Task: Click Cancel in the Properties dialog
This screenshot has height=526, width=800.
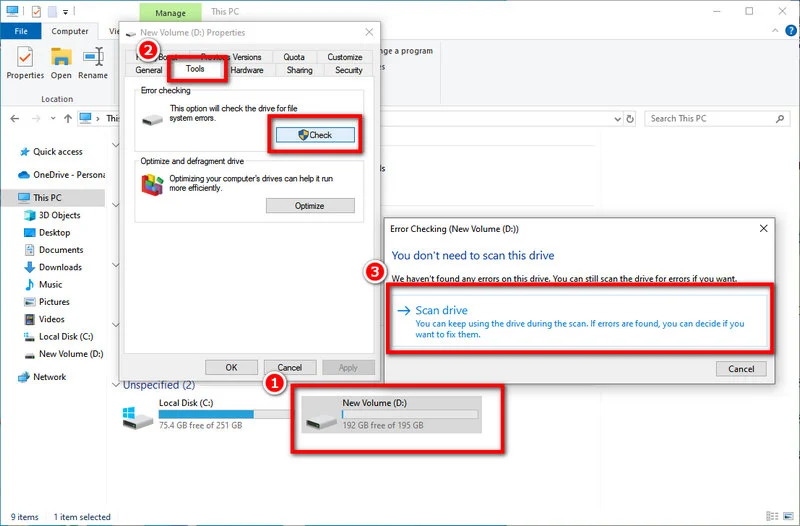Action: [x=290, y=367]
